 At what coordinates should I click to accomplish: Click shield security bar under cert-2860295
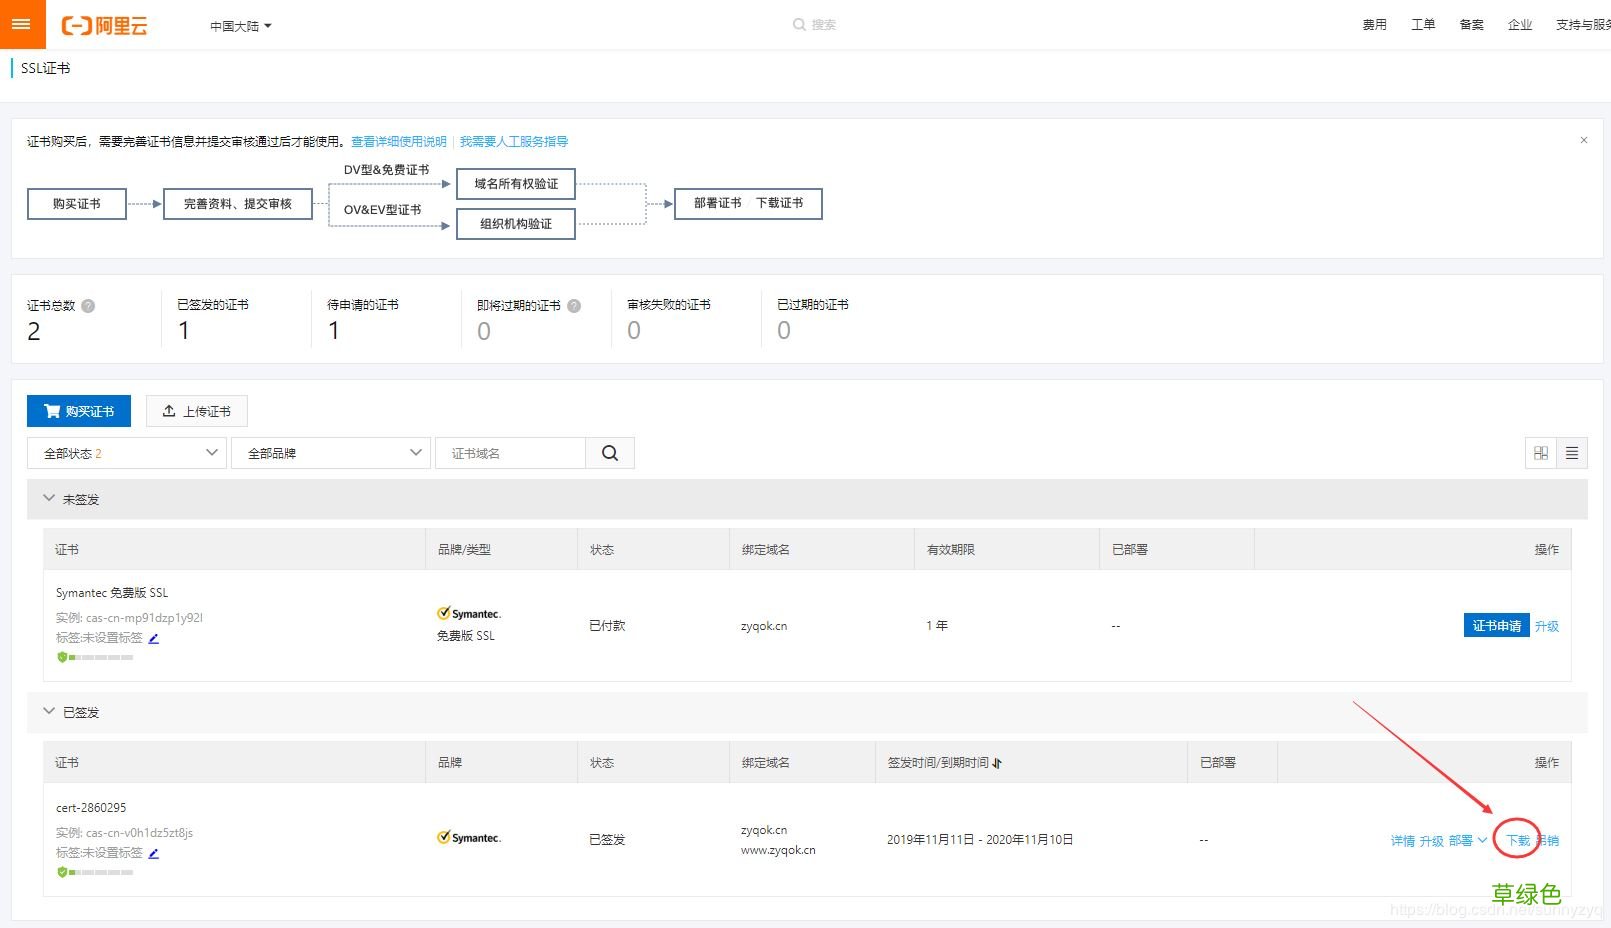pos(95,872)
